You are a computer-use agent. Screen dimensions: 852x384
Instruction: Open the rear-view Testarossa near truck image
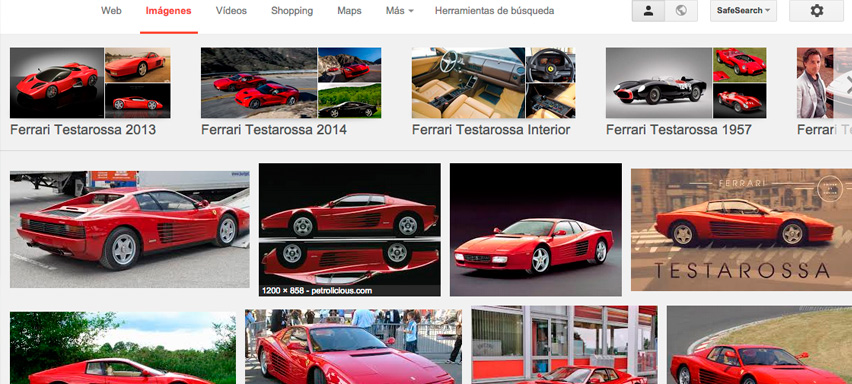129,229
